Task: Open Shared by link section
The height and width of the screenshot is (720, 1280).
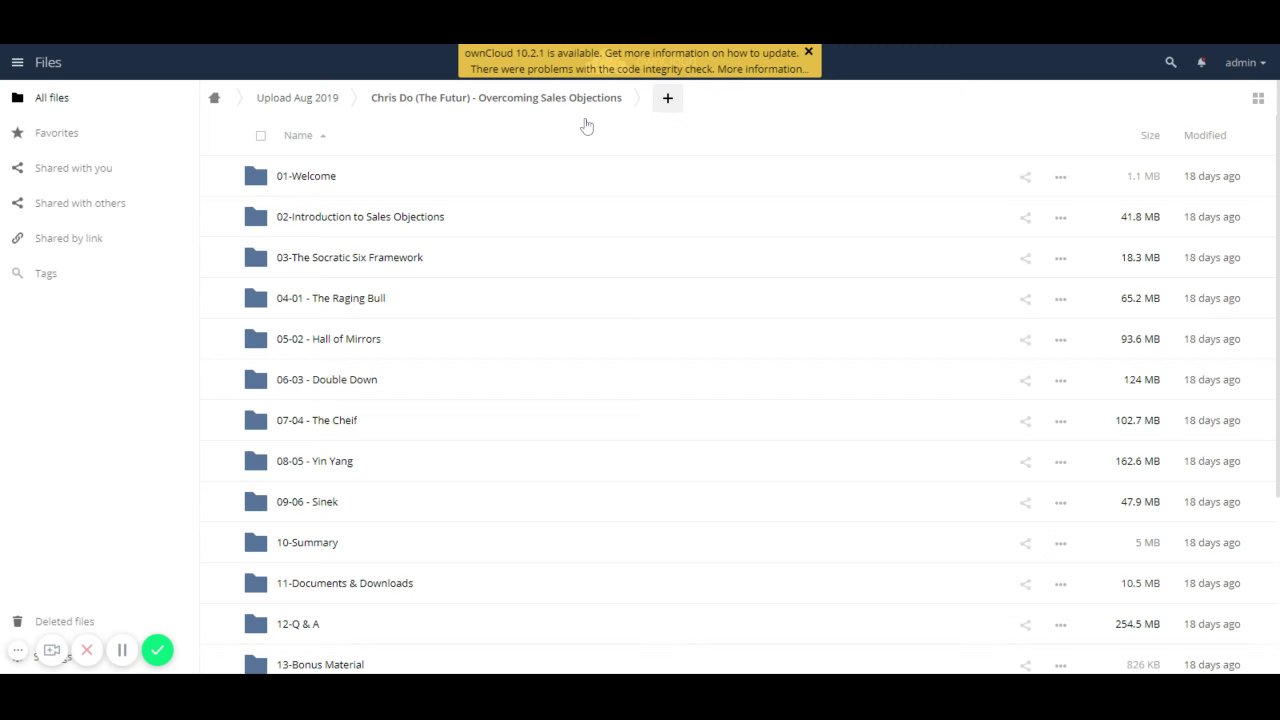Action: 68,238
